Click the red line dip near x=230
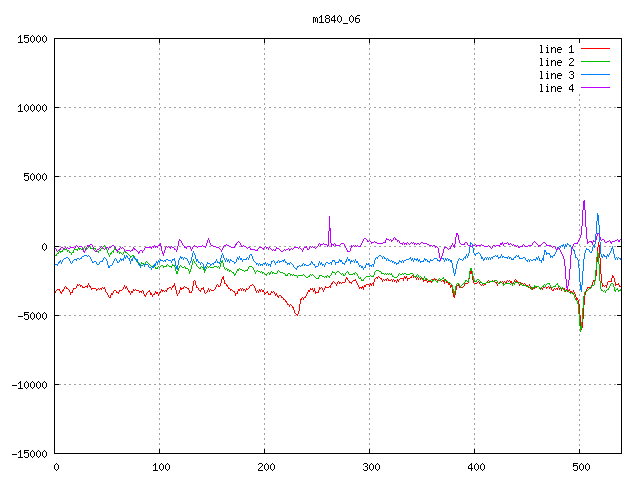 297,313
